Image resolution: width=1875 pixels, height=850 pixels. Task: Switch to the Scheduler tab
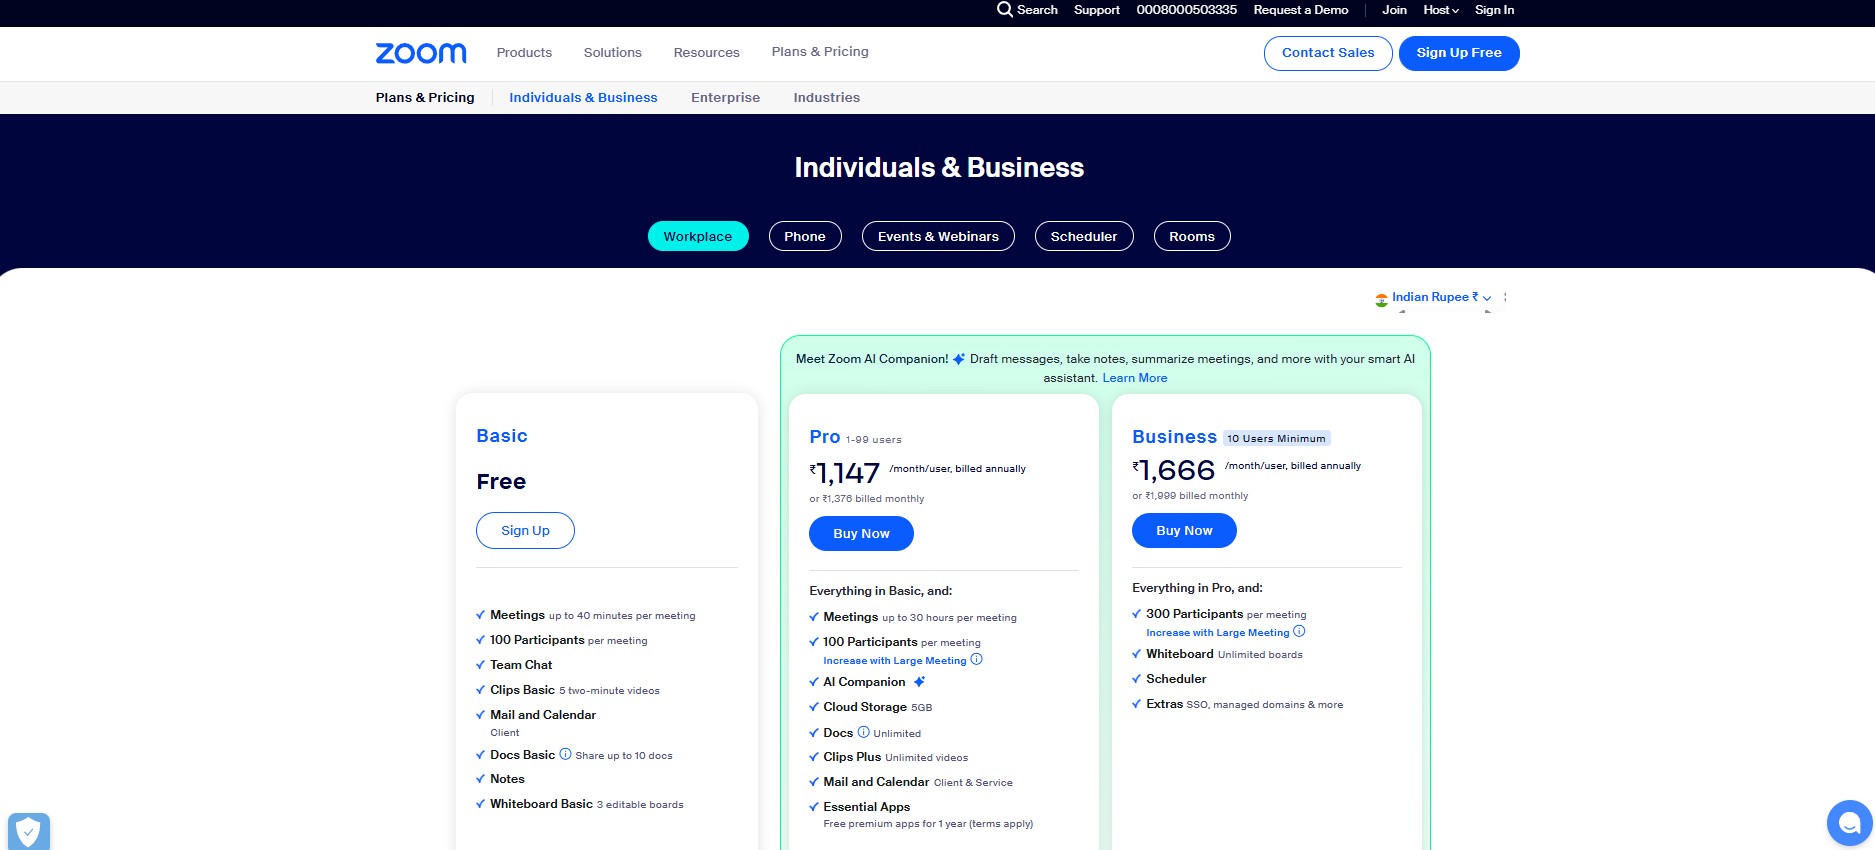pos(1084,236)
